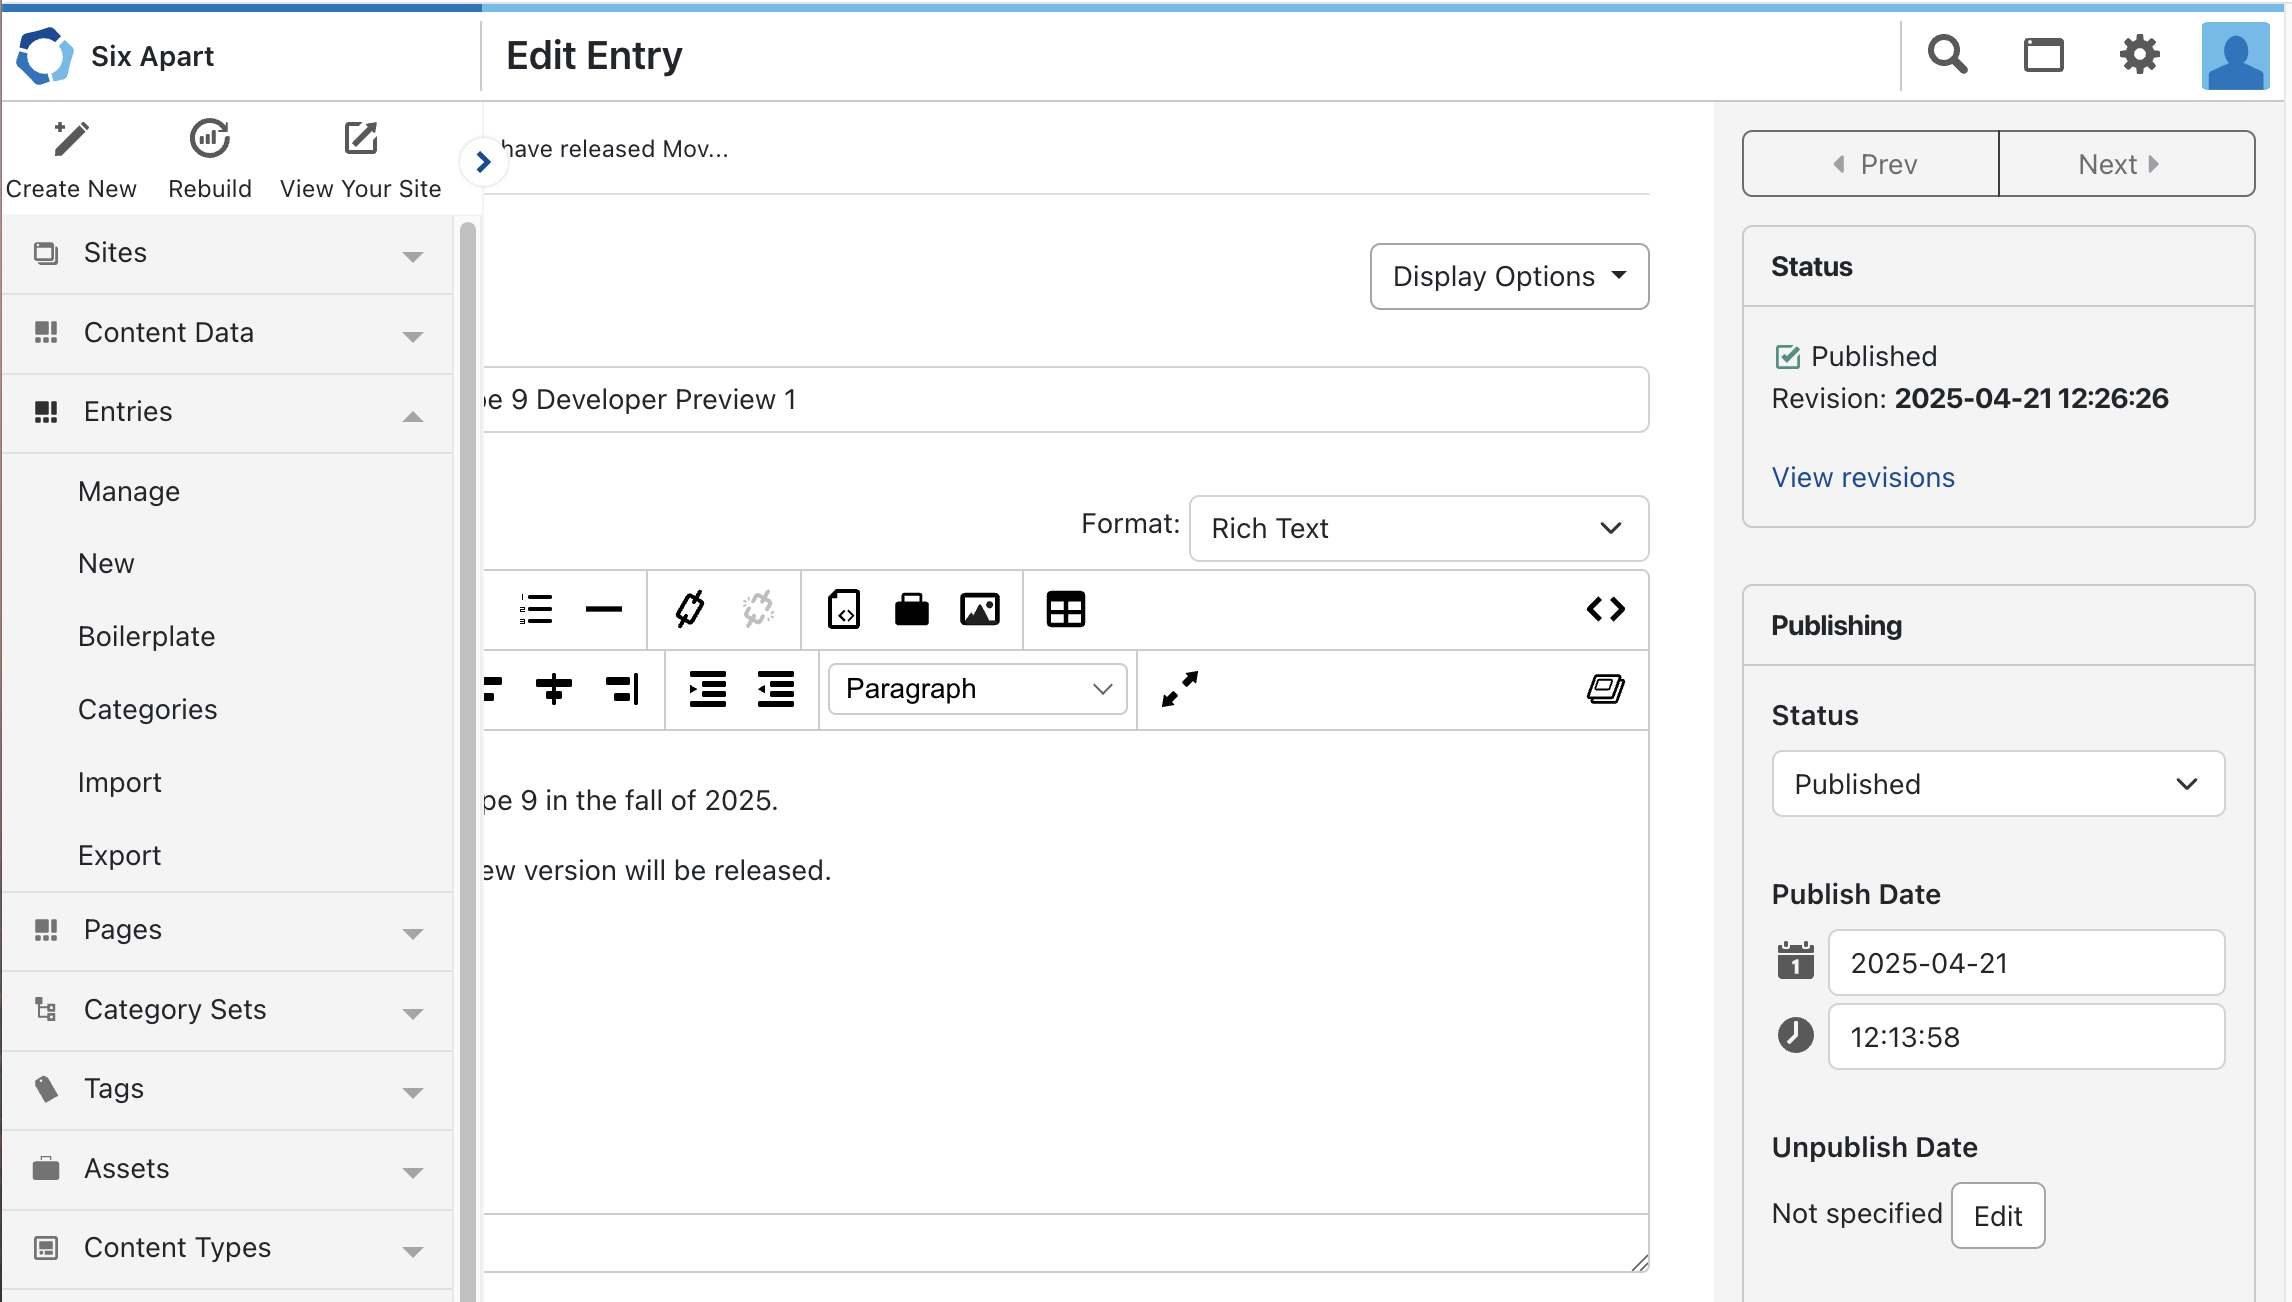This screenshot has width=2292, height=1302.
Task: Toggle source code view in editor
Action: tap(1605, 609)
